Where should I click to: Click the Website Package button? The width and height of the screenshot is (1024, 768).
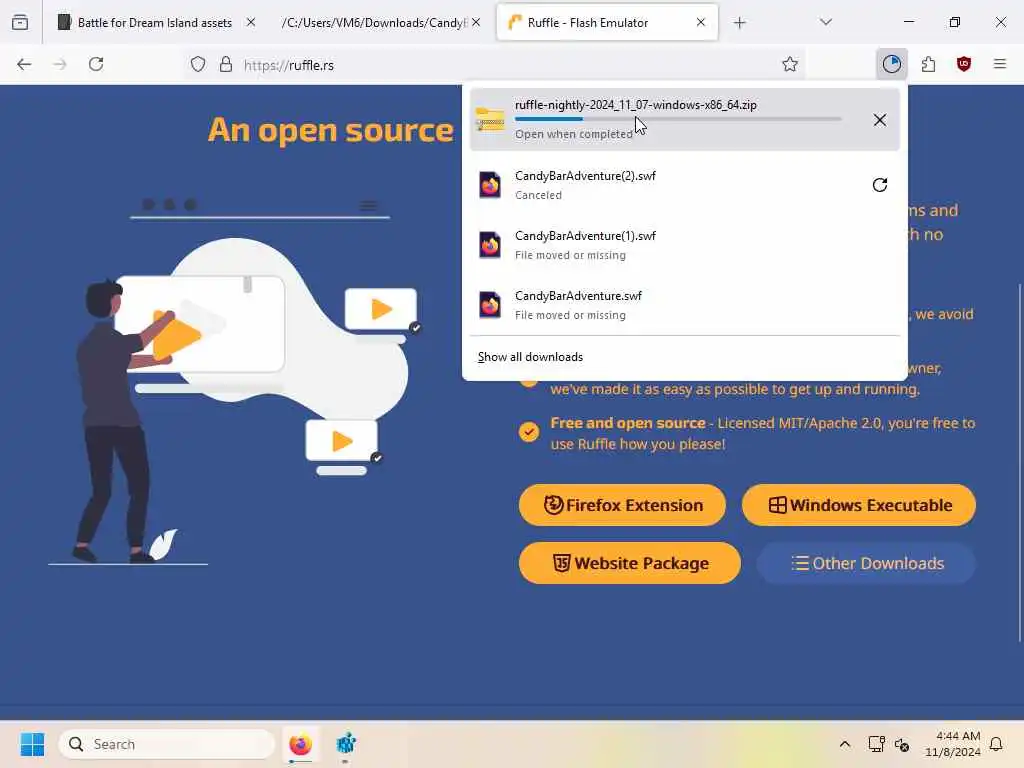pos(630,563)
